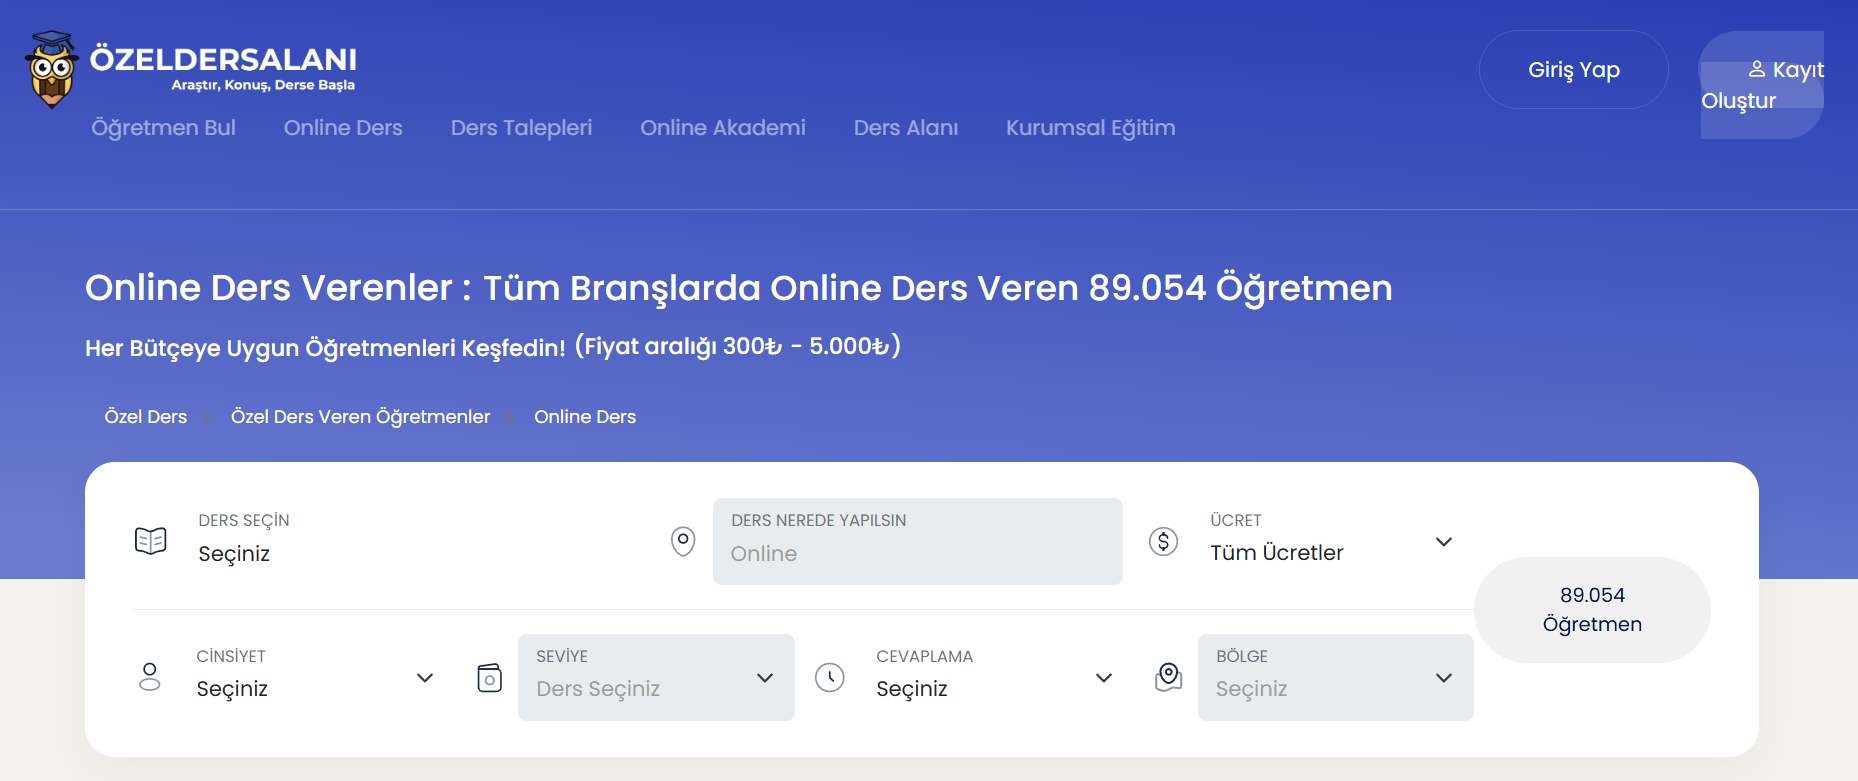
Task: Open the Seviye level dropdown
Action: (x=765, y=678)
